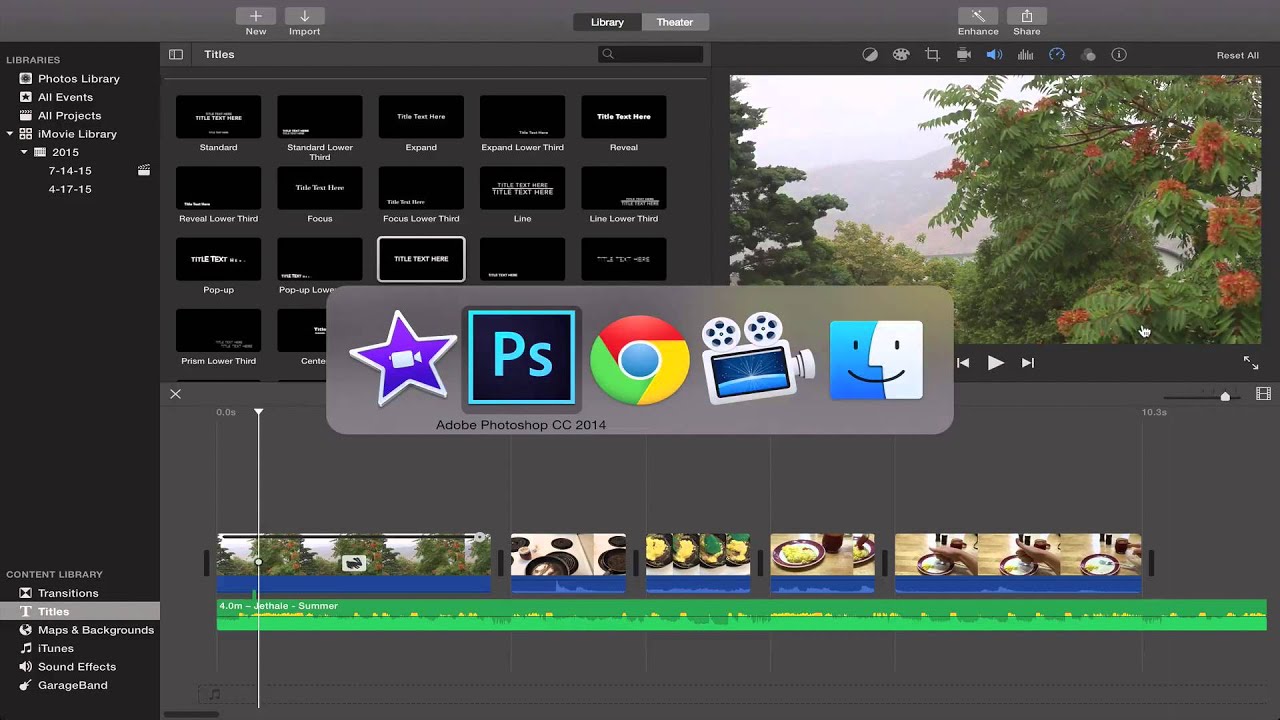Screen dimensions: 1280x720
Task: Open noise reduction and equalizer
Action: point(1025,55)
